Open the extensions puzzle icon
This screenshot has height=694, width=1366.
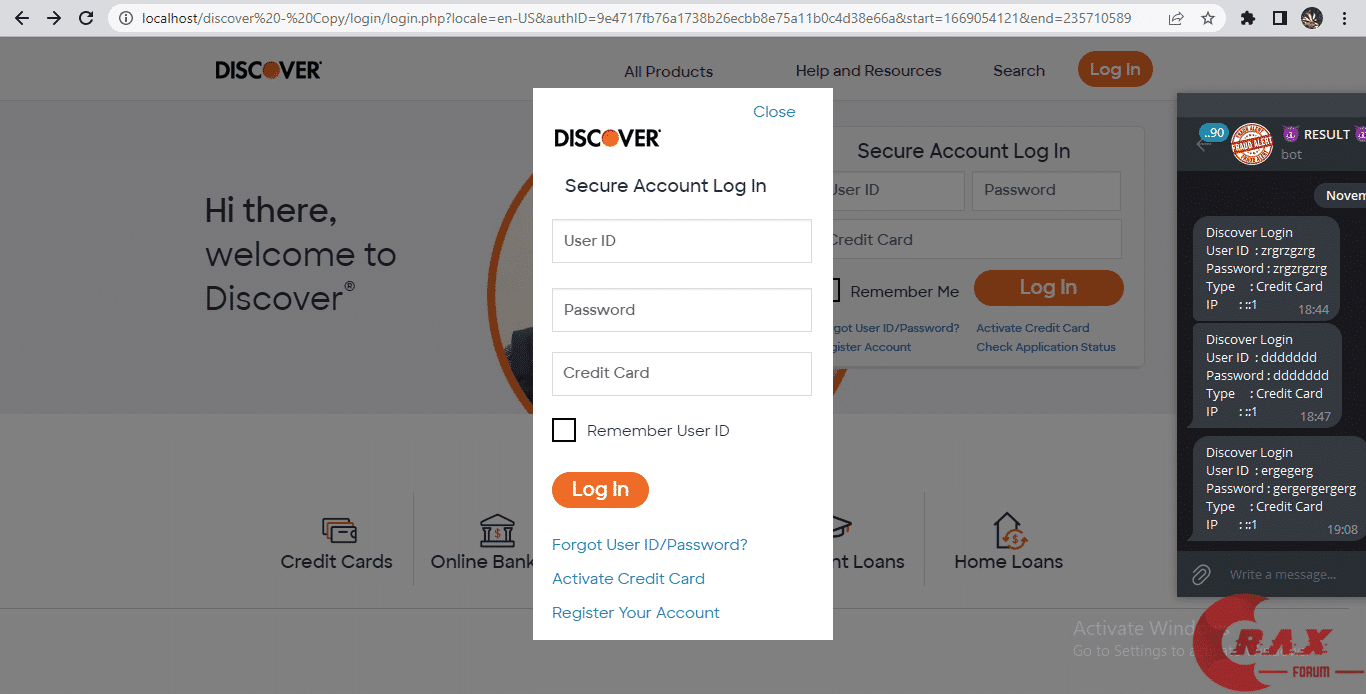coord(1247,18)
